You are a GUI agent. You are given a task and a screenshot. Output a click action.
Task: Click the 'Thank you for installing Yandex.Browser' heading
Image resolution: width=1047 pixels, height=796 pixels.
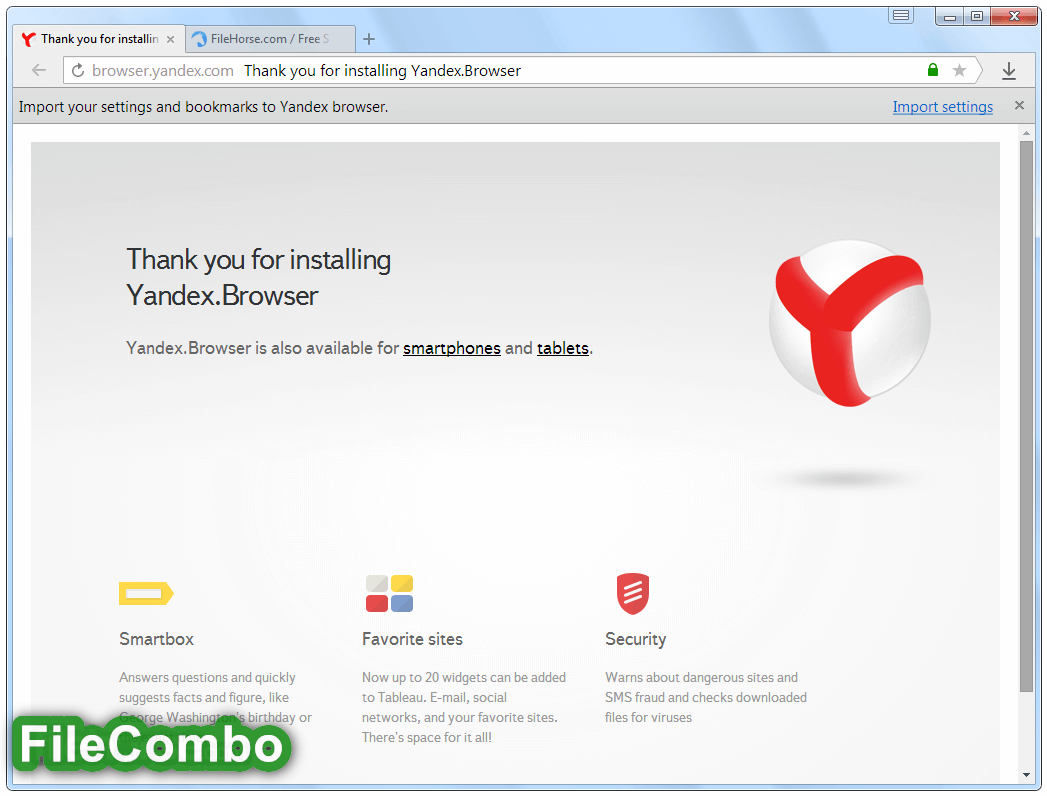click(258, 277)
